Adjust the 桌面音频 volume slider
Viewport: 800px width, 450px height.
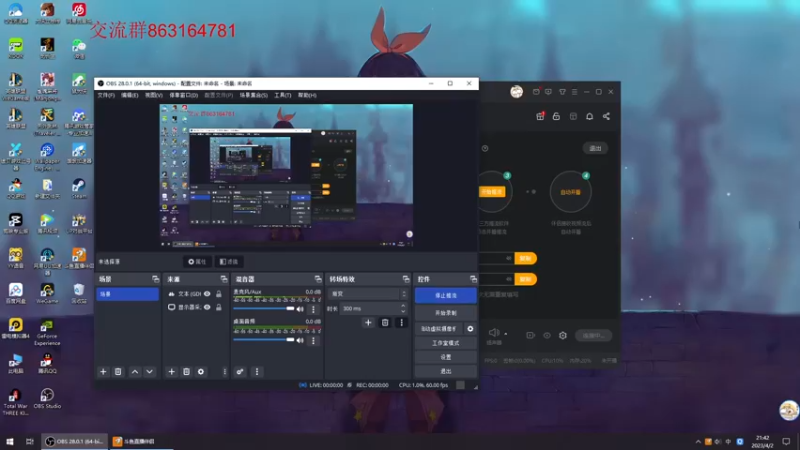click(264, 340)
